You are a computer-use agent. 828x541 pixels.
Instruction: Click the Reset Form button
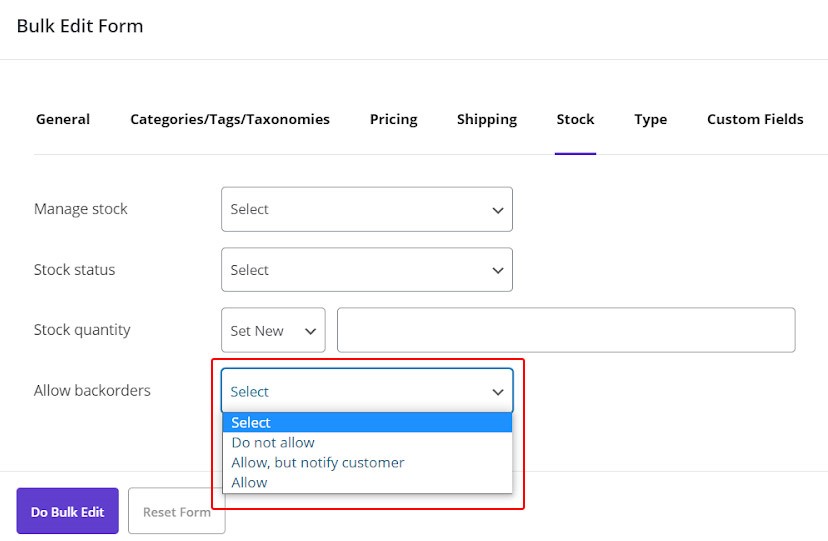click(177, 512)
